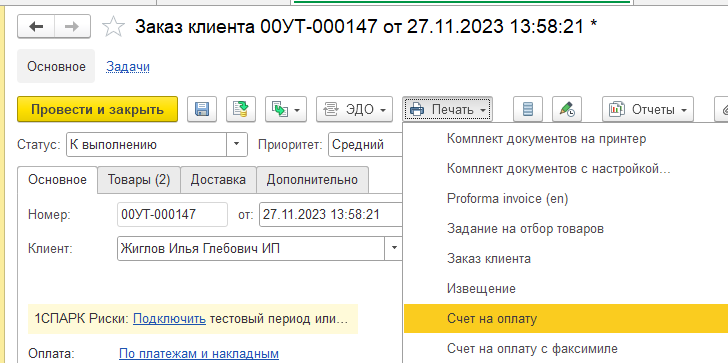
Task: Choose Комплект документов с настройкой...
Action: [566, 169]
